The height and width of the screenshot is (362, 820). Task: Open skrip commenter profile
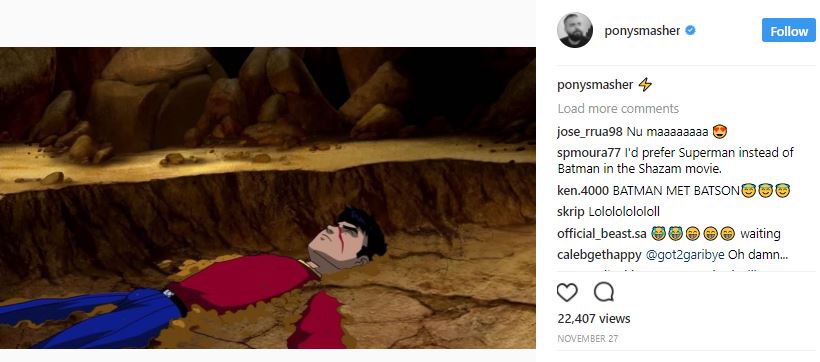pyautogui.click(x=571, y=212)
